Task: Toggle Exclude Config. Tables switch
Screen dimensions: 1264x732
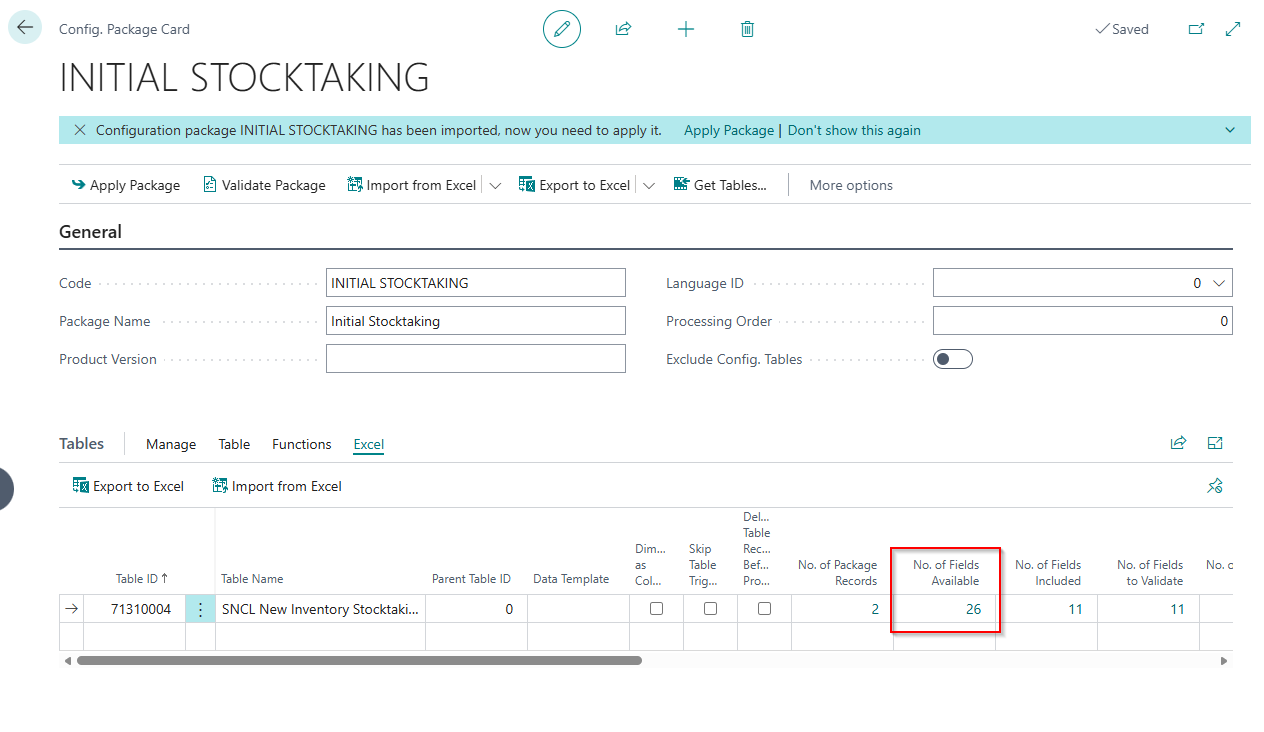Action: (953, 359)
